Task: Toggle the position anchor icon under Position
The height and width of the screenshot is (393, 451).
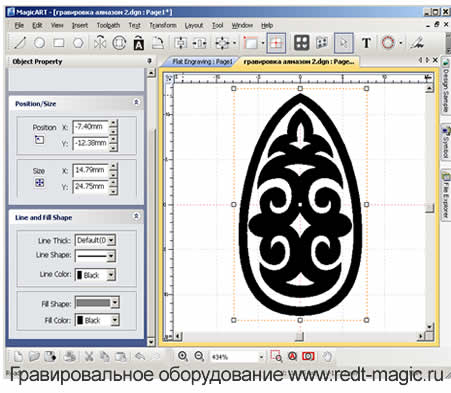Action: 39,140
